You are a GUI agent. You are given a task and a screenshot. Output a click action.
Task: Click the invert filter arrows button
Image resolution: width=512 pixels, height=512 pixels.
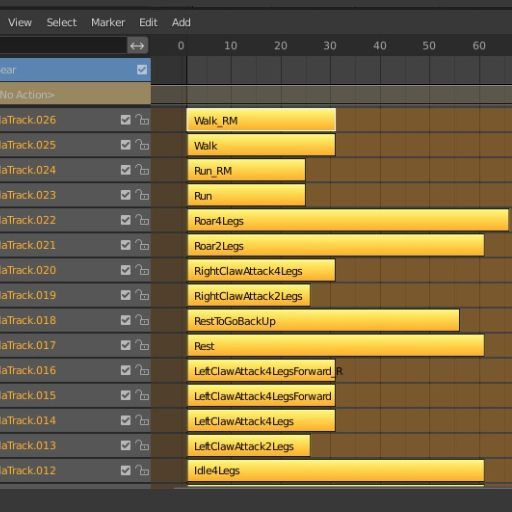point(137,45)
